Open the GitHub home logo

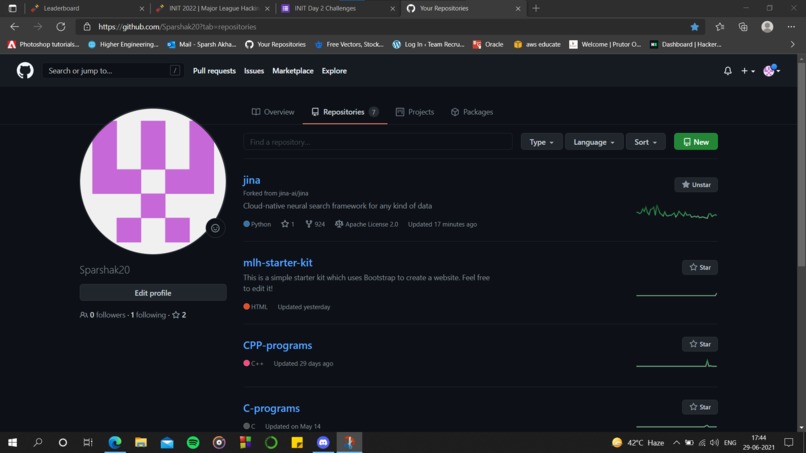(25, 70)
